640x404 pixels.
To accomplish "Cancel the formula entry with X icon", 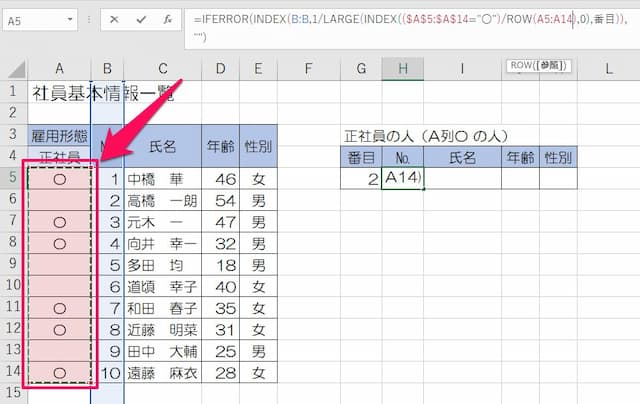I will (x=114, y=20).
